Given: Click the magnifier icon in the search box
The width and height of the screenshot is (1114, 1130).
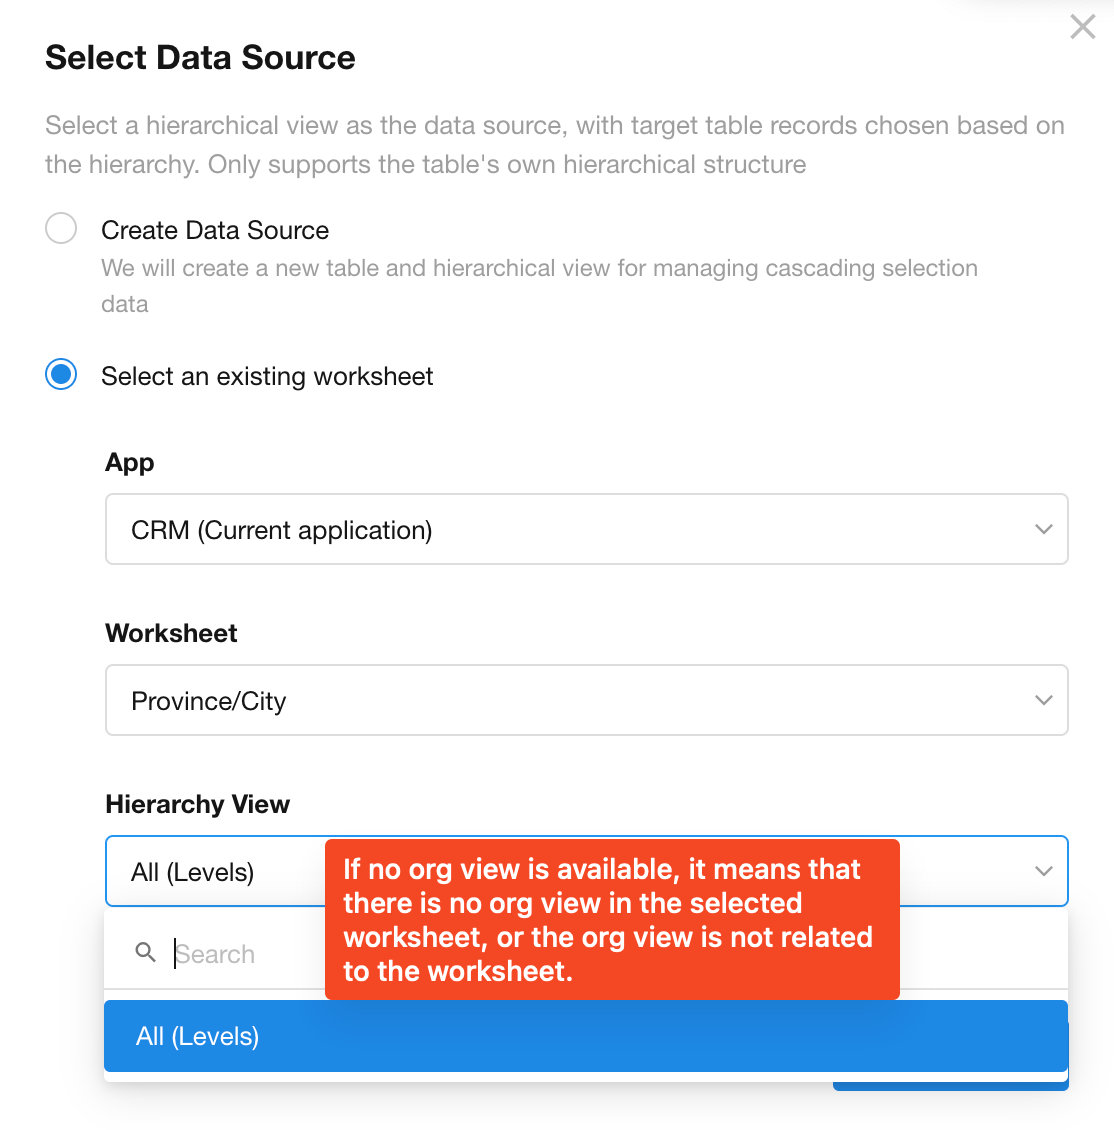Looking at the screenshot, I should [146, 953].
